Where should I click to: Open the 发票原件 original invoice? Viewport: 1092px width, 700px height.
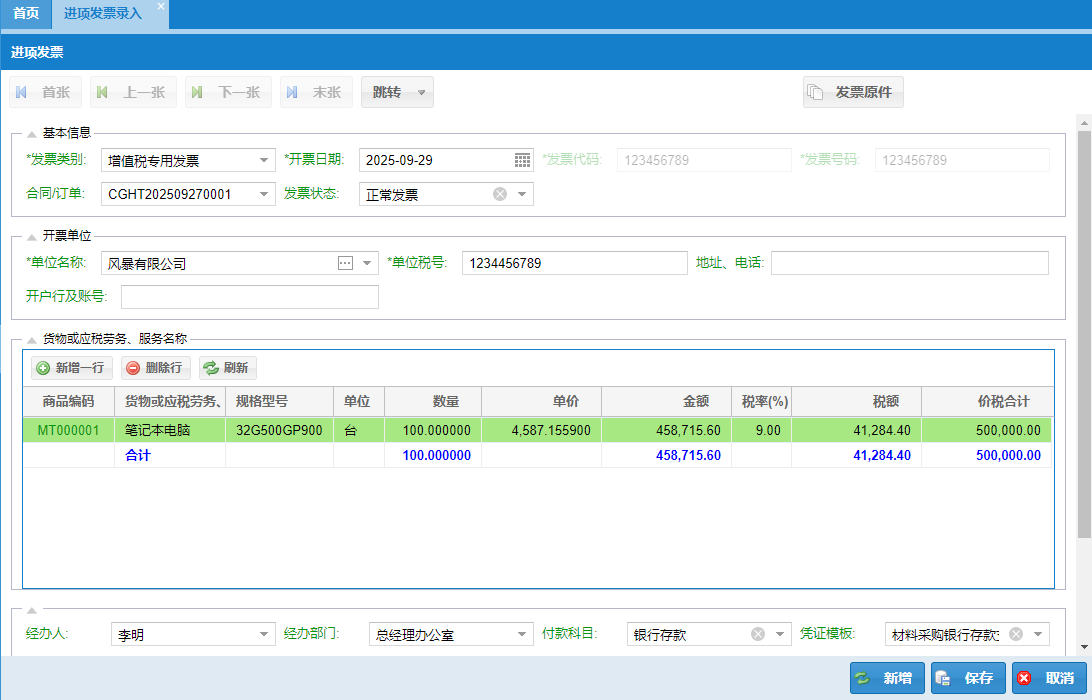coord(853,92)
